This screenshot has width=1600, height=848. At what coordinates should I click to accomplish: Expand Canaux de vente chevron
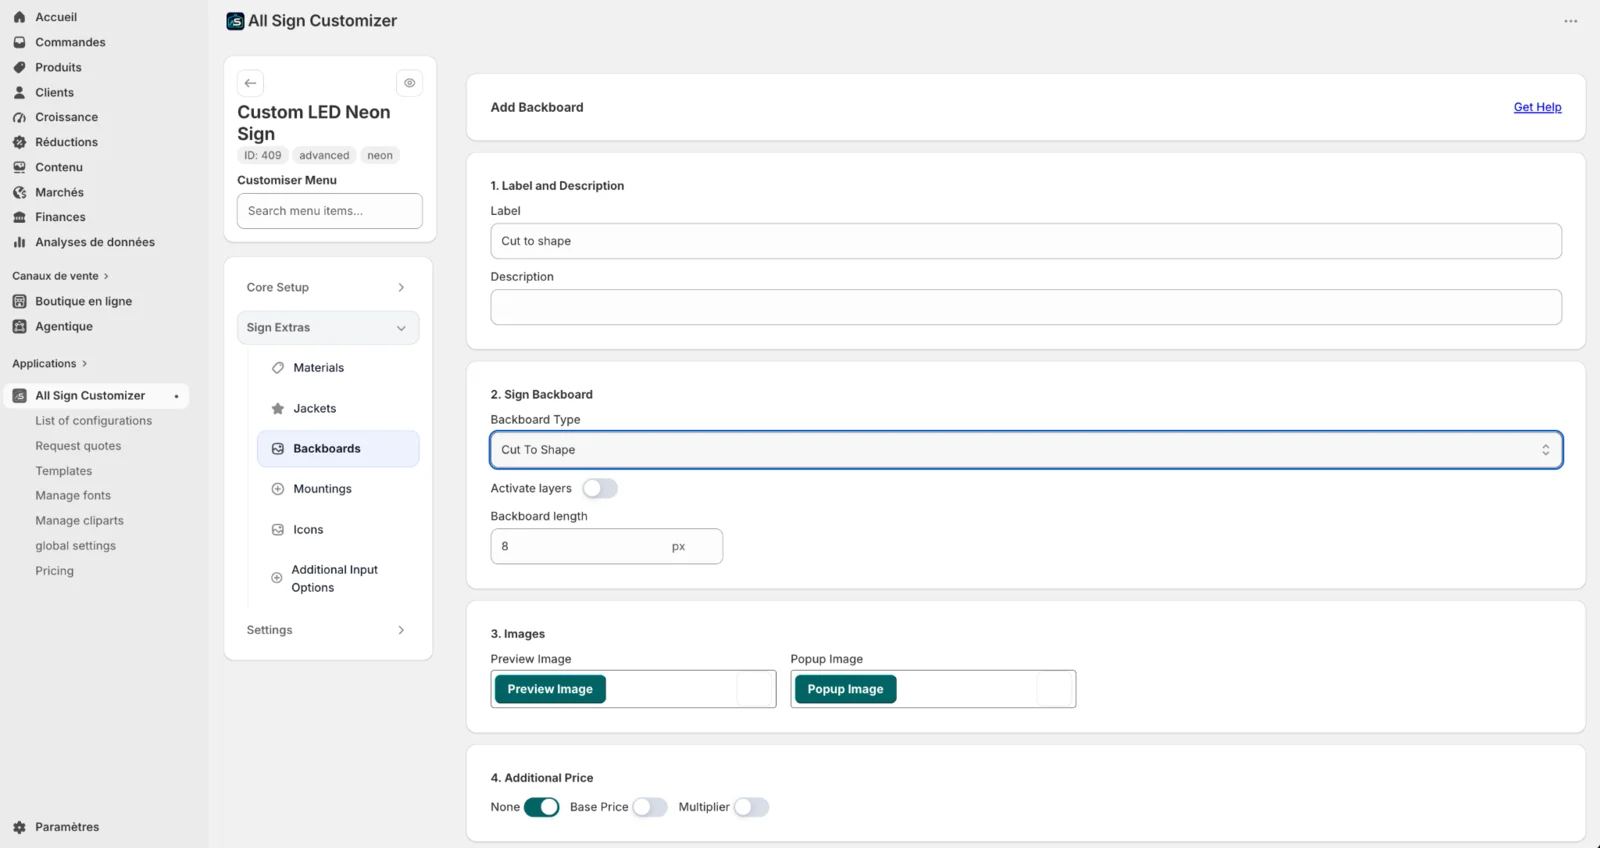pyautogui.click(x=106, y=276)
